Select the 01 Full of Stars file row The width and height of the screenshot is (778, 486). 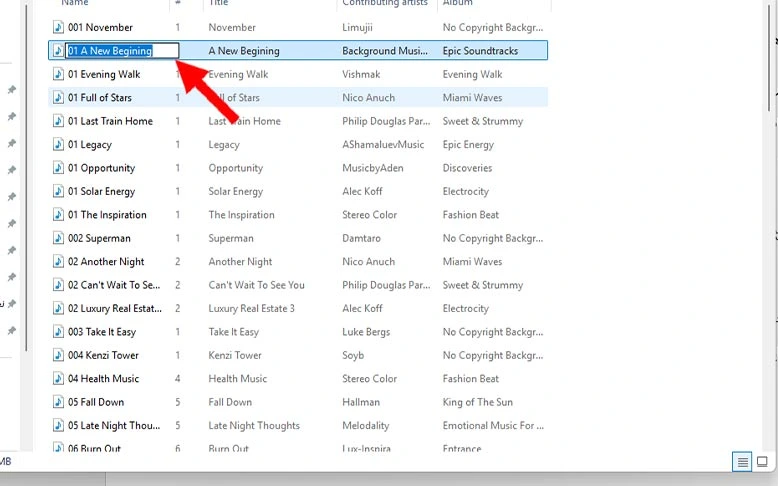point(100,98)
